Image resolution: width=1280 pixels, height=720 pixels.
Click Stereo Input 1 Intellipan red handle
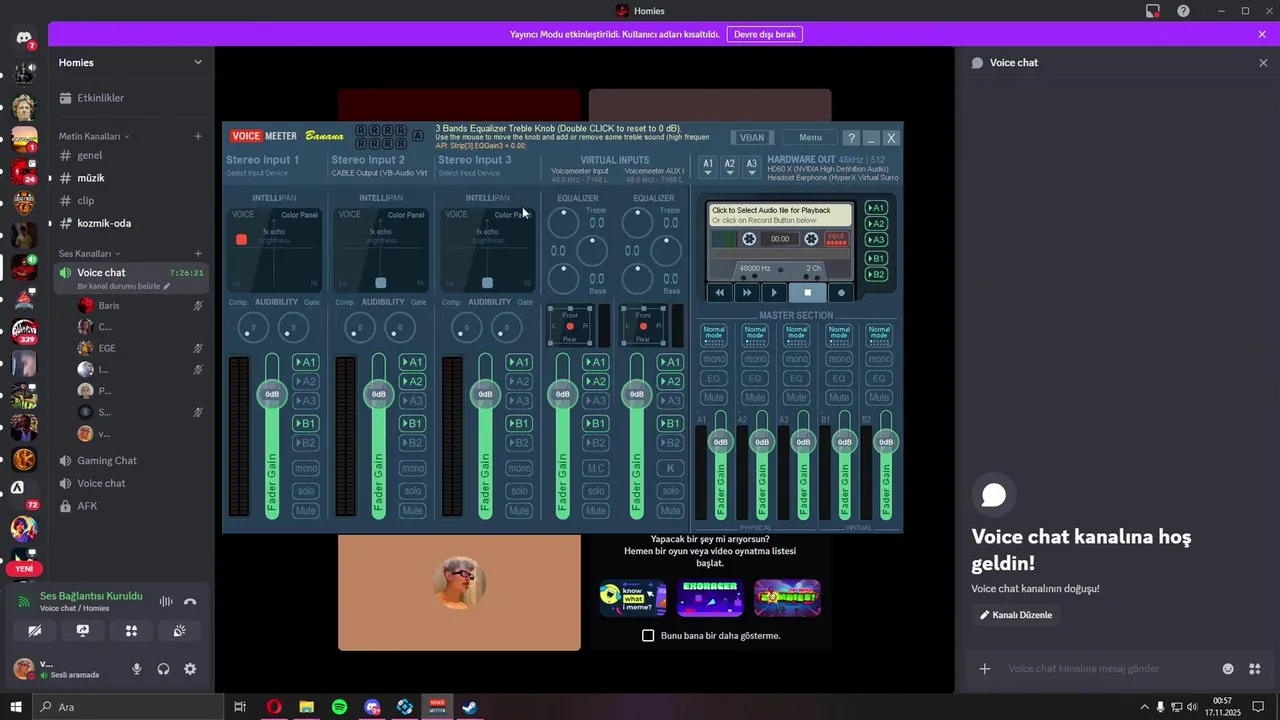coord(241,240)
